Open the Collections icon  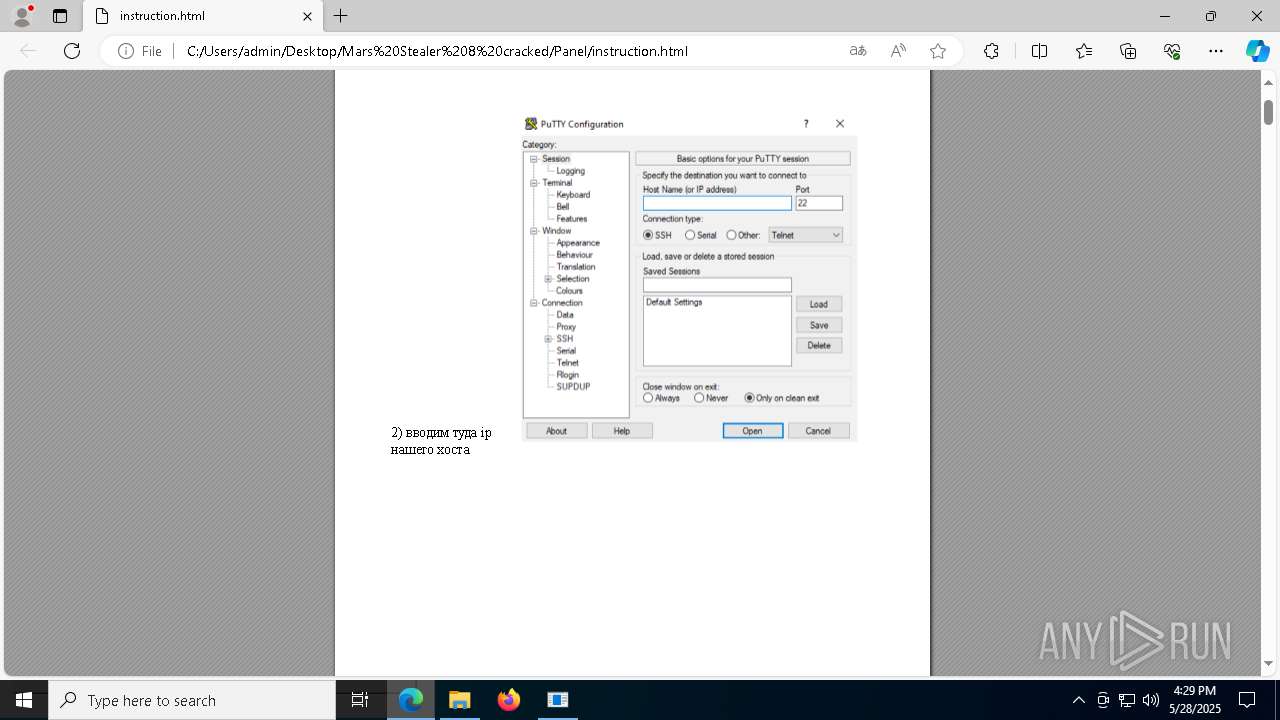[1128, 51]
